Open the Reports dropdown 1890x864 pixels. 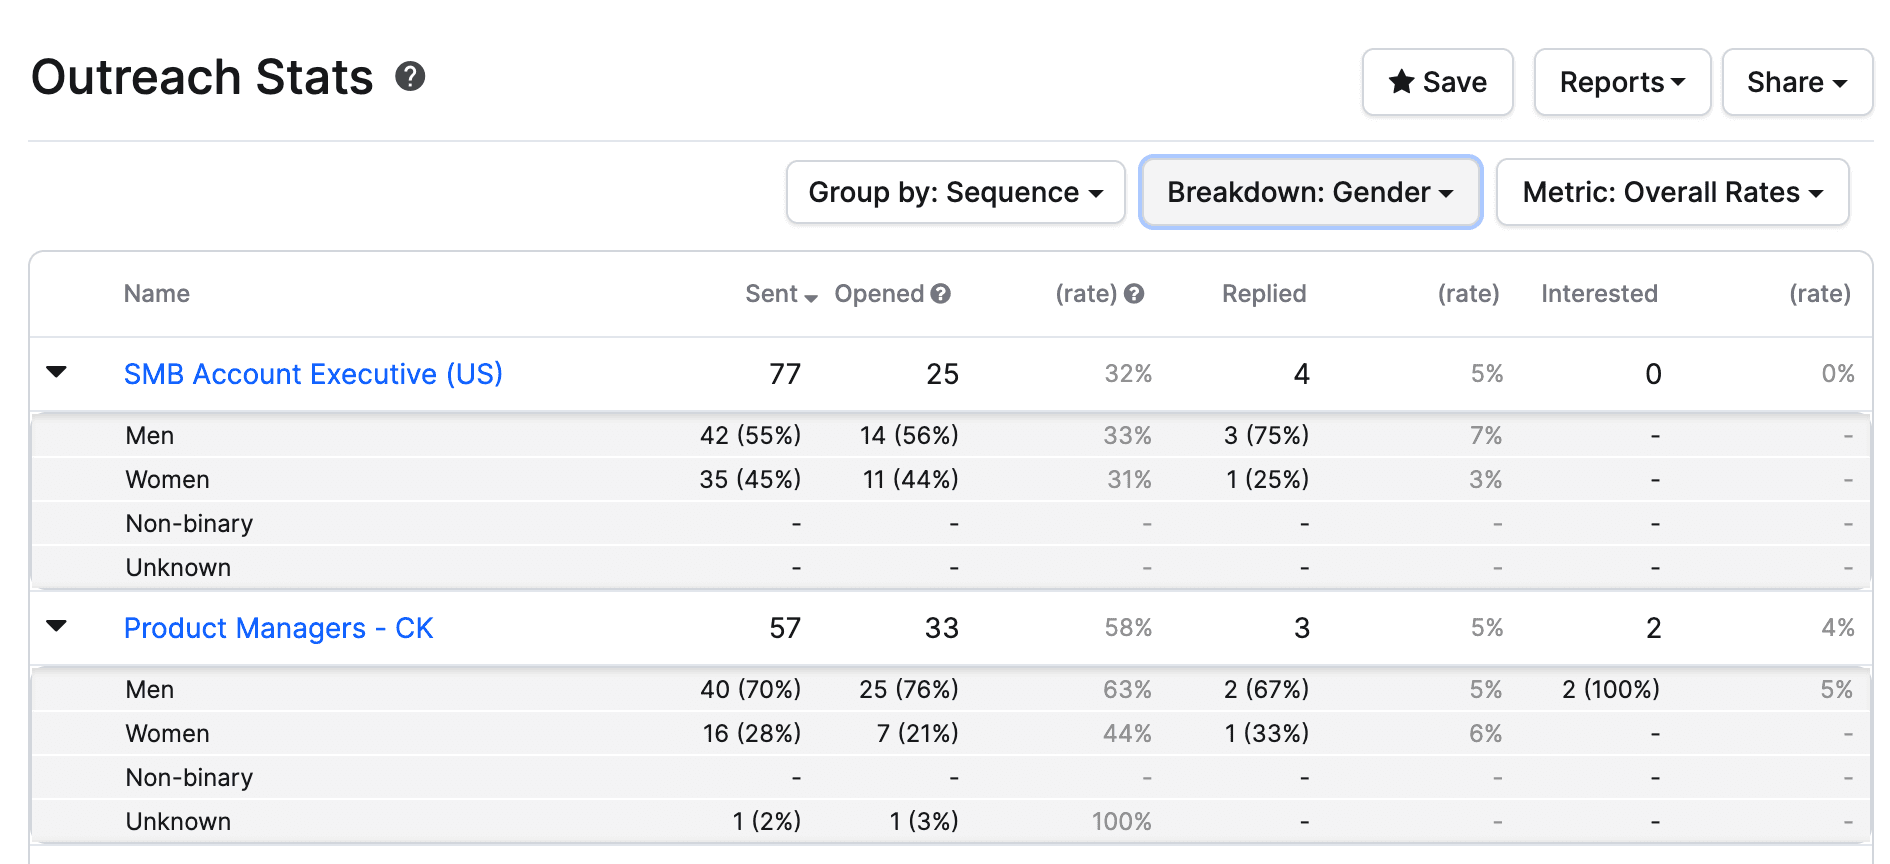[1622, 82]
